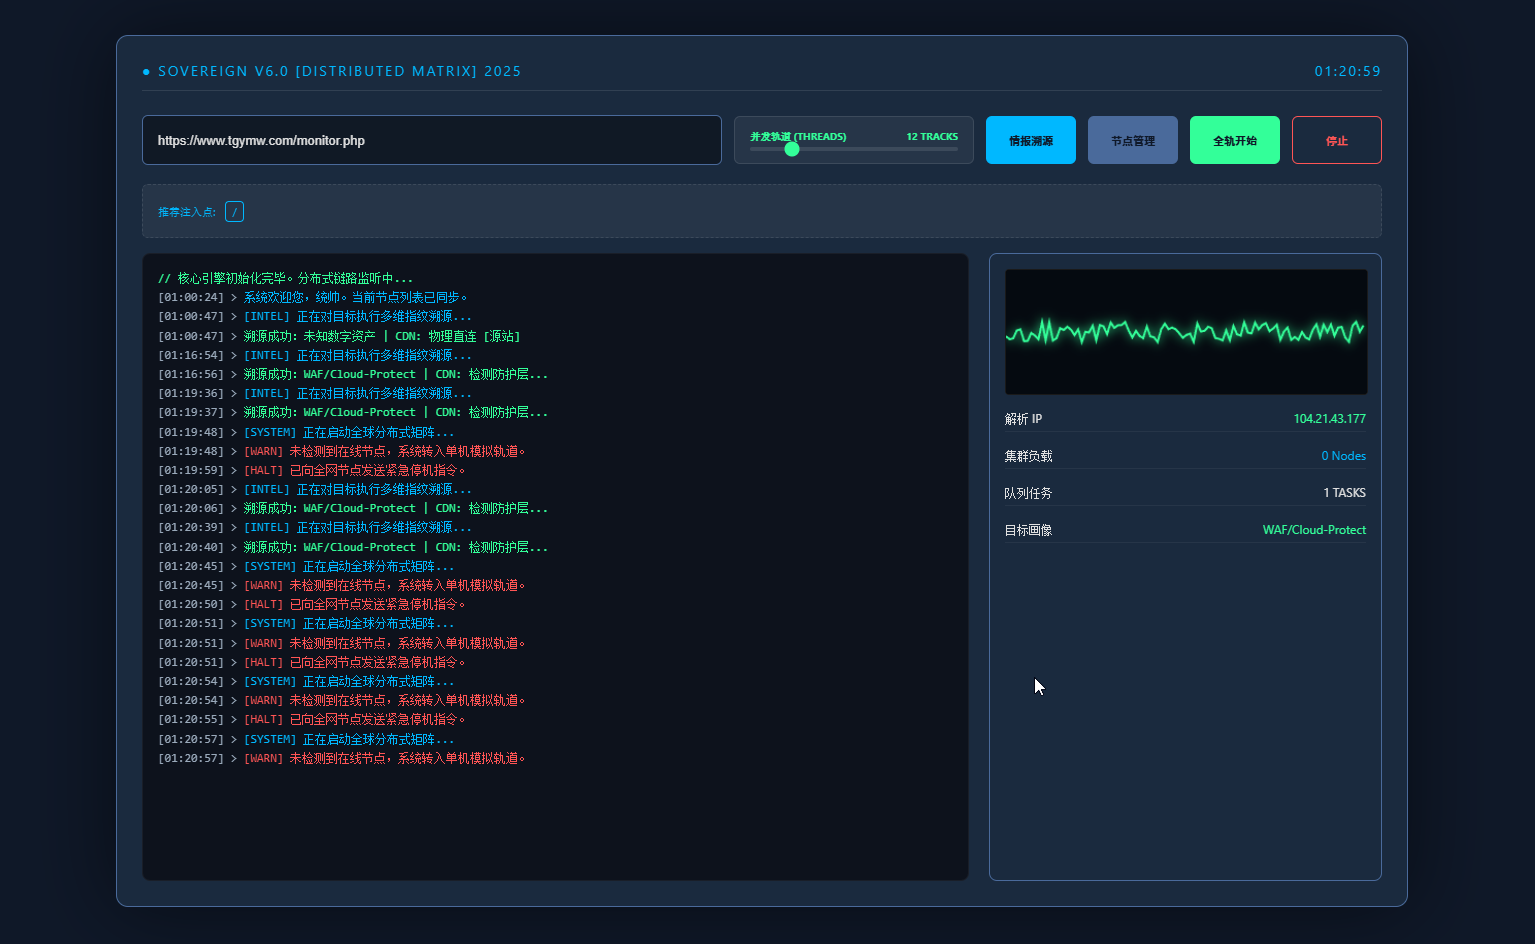Viewport: 1535px width, 944px height.
Task: Select the first log line about core engine initialization
Action: click(x=285, y=279)
